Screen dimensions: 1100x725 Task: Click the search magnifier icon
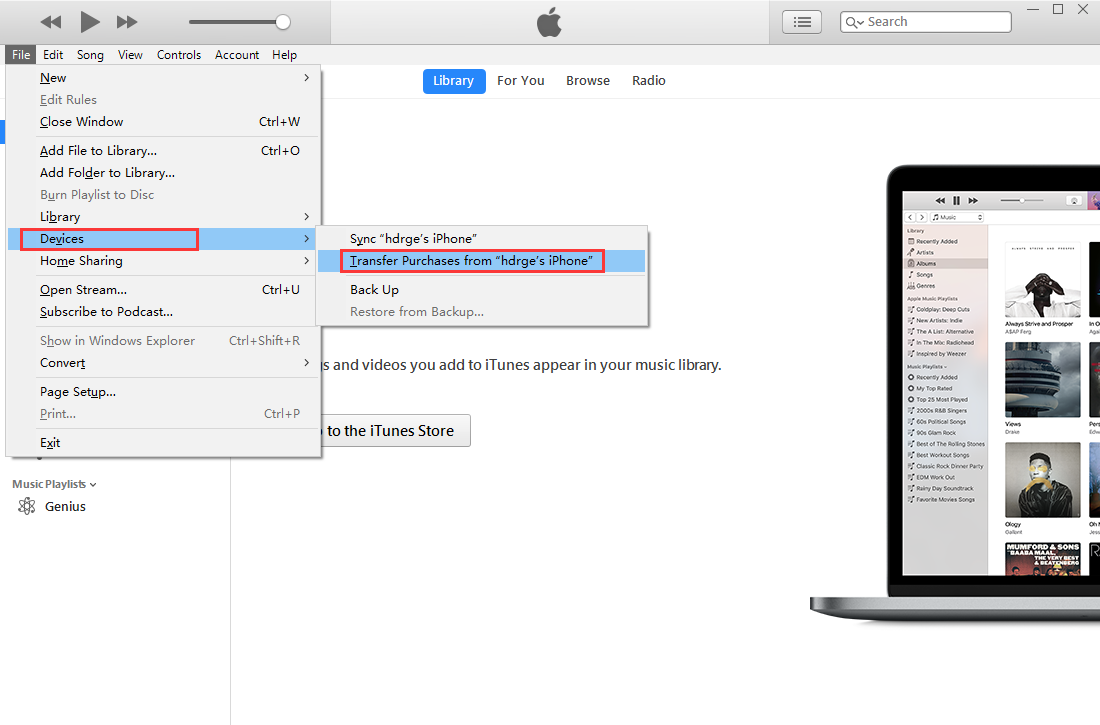click(x=854, y=22)
